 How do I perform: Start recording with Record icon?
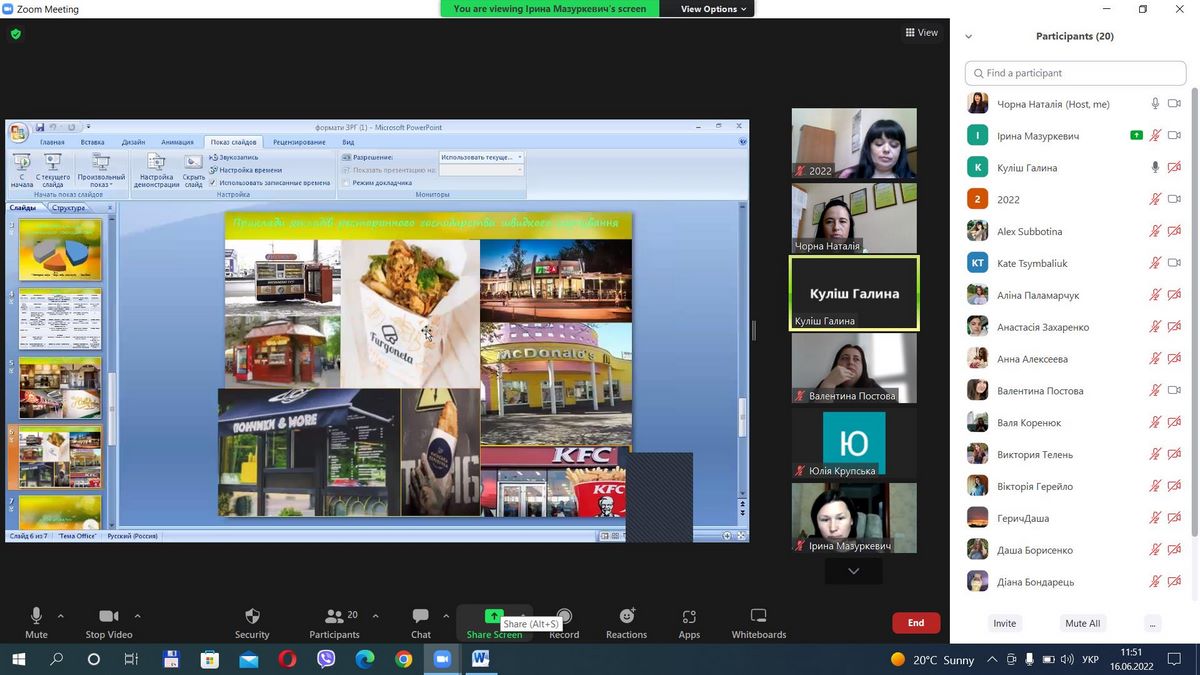[564, 617]
